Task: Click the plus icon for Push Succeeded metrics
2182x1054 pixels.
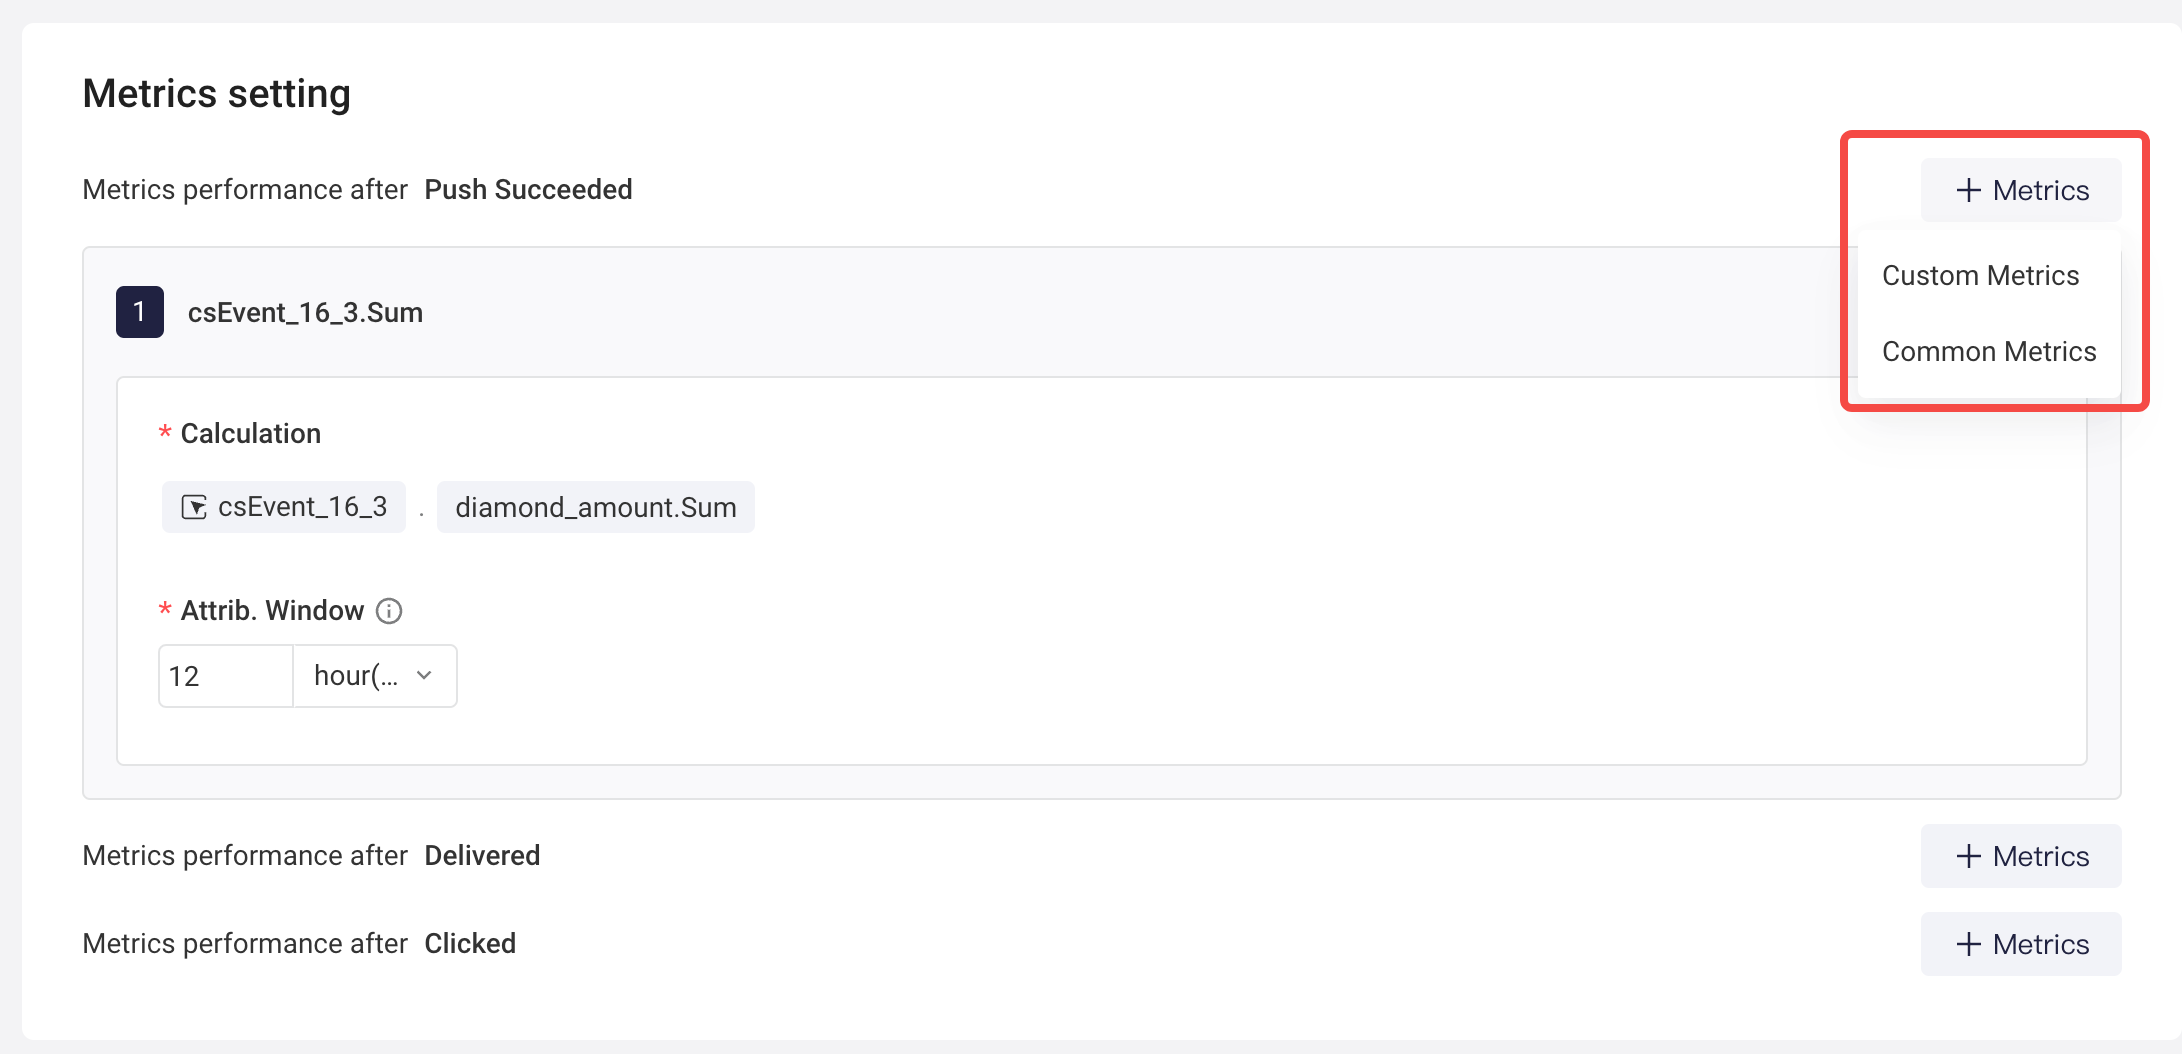Action: 1968,190
